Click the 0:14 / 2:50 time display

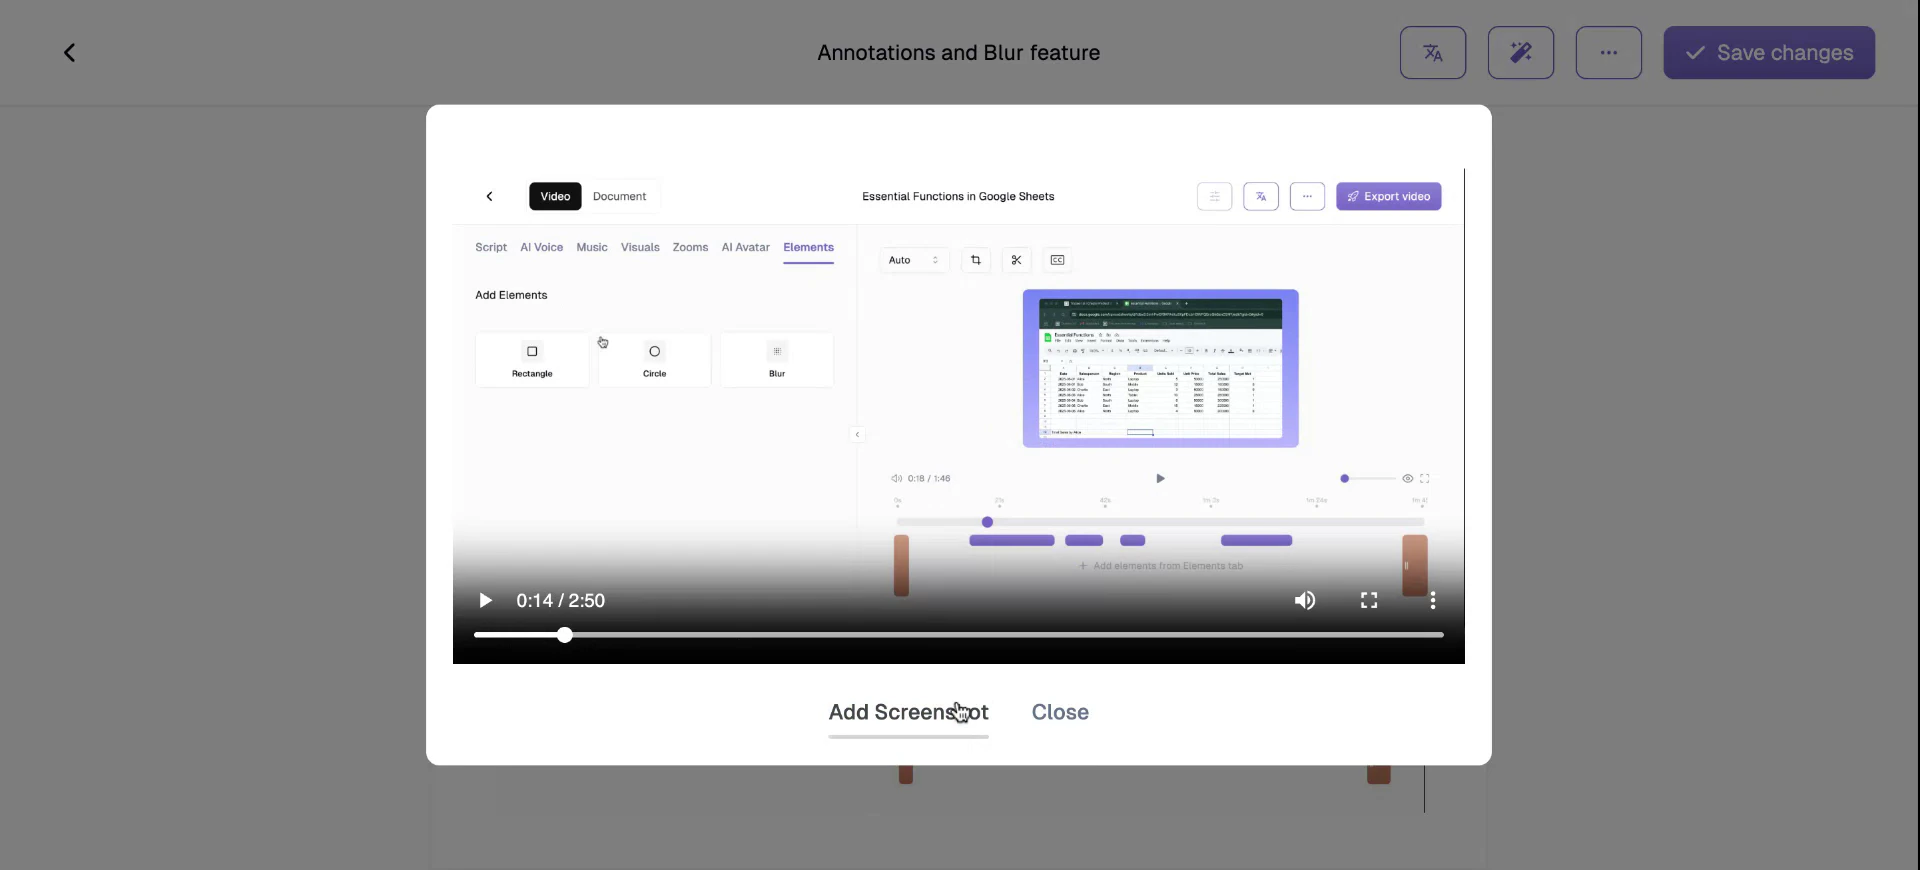pos(560,601)
